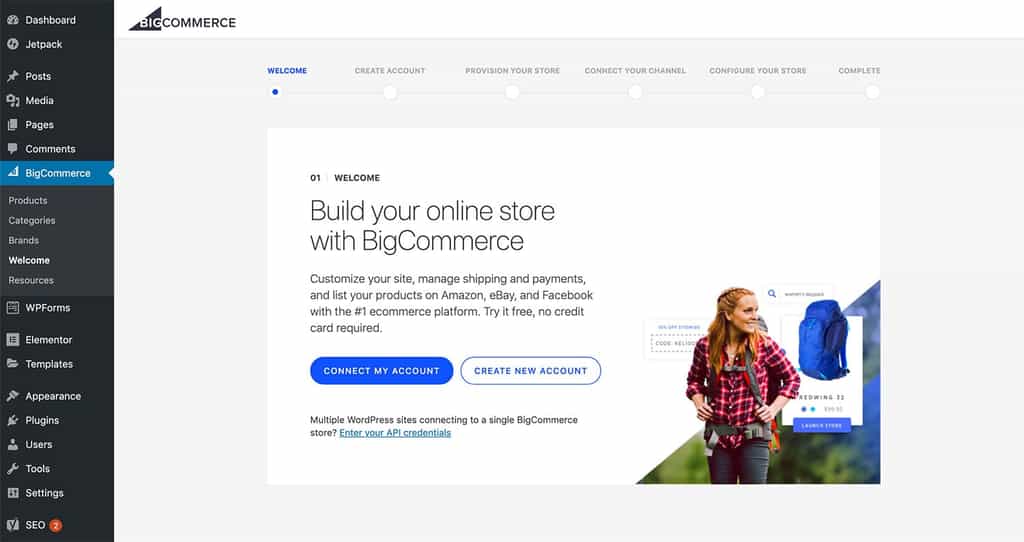Click the Complete step label
Image resolution: width=1024 pixels, height=542 pixels.
[859, 71]
